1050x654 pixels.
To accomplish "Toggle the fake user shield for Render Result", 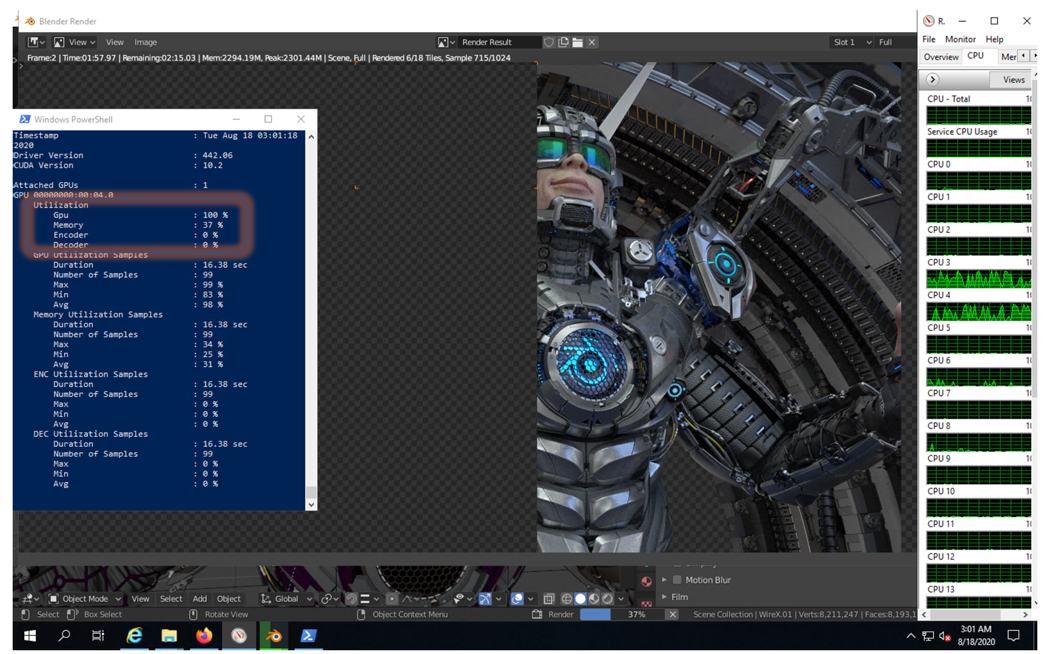I will (549, 42).
